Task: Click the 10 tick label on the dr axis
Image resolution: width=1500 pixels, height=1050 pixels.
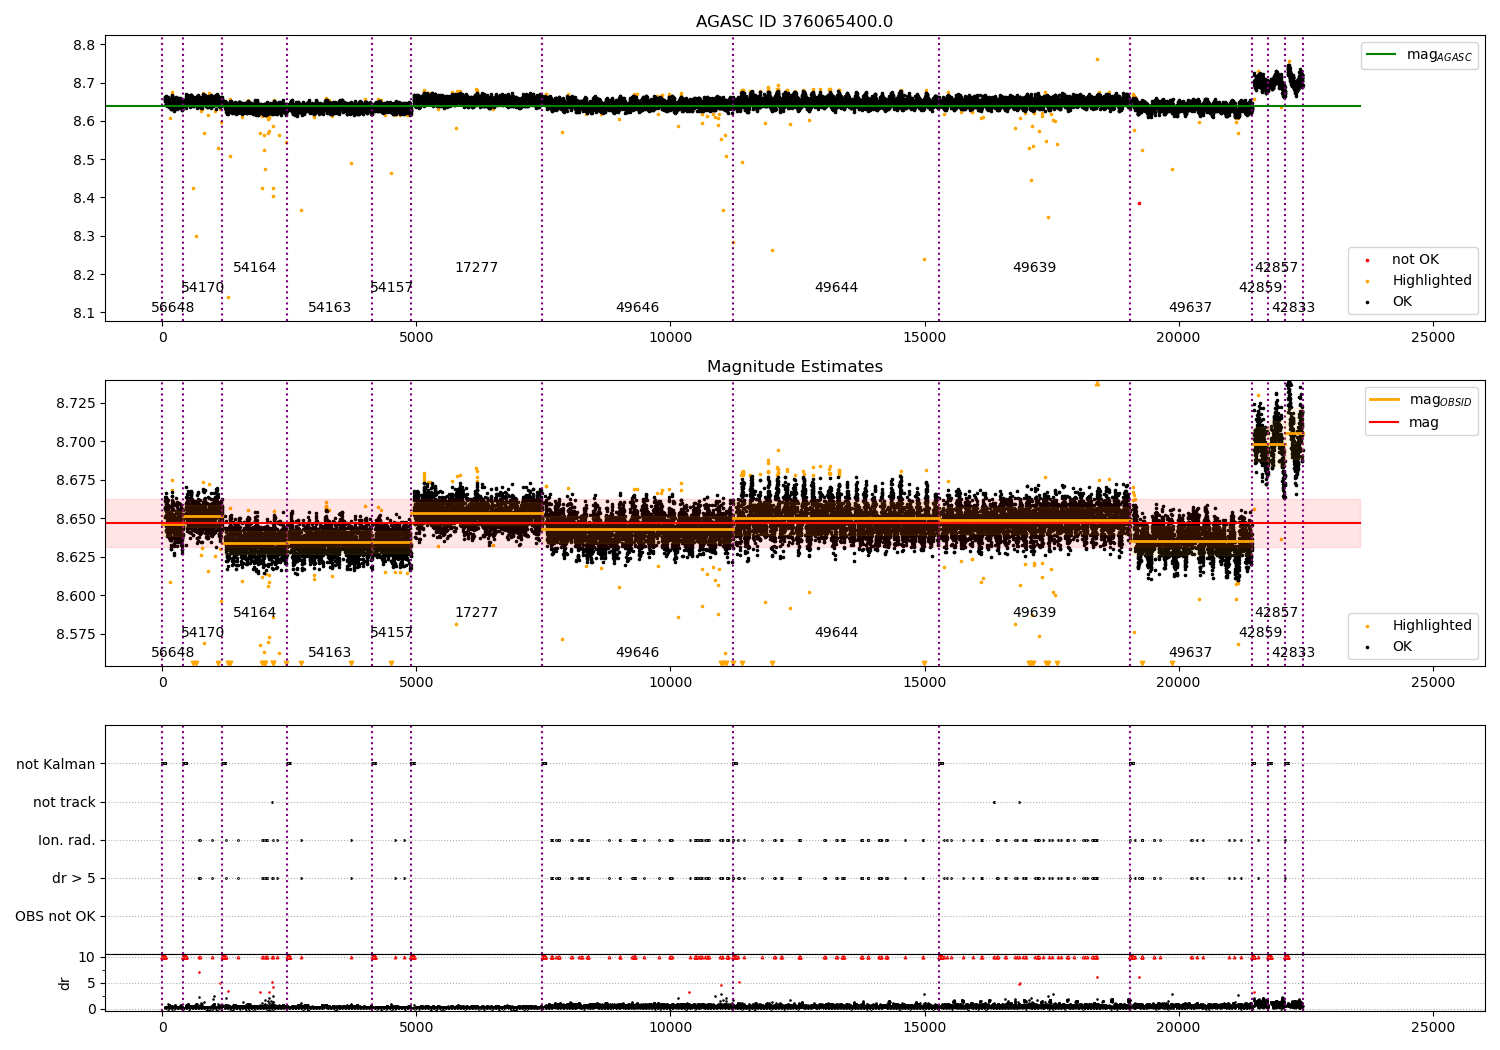Action: [x=87, y=957]
